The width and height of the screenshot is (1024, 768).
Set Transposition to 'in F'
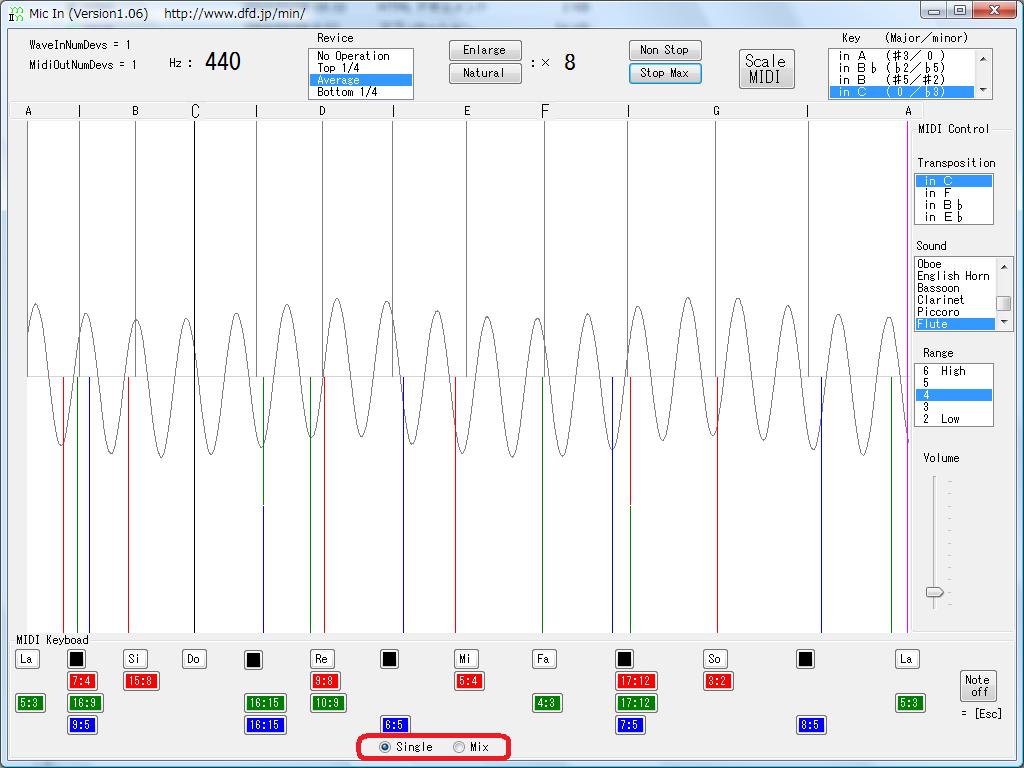click(x=953, y=193)
